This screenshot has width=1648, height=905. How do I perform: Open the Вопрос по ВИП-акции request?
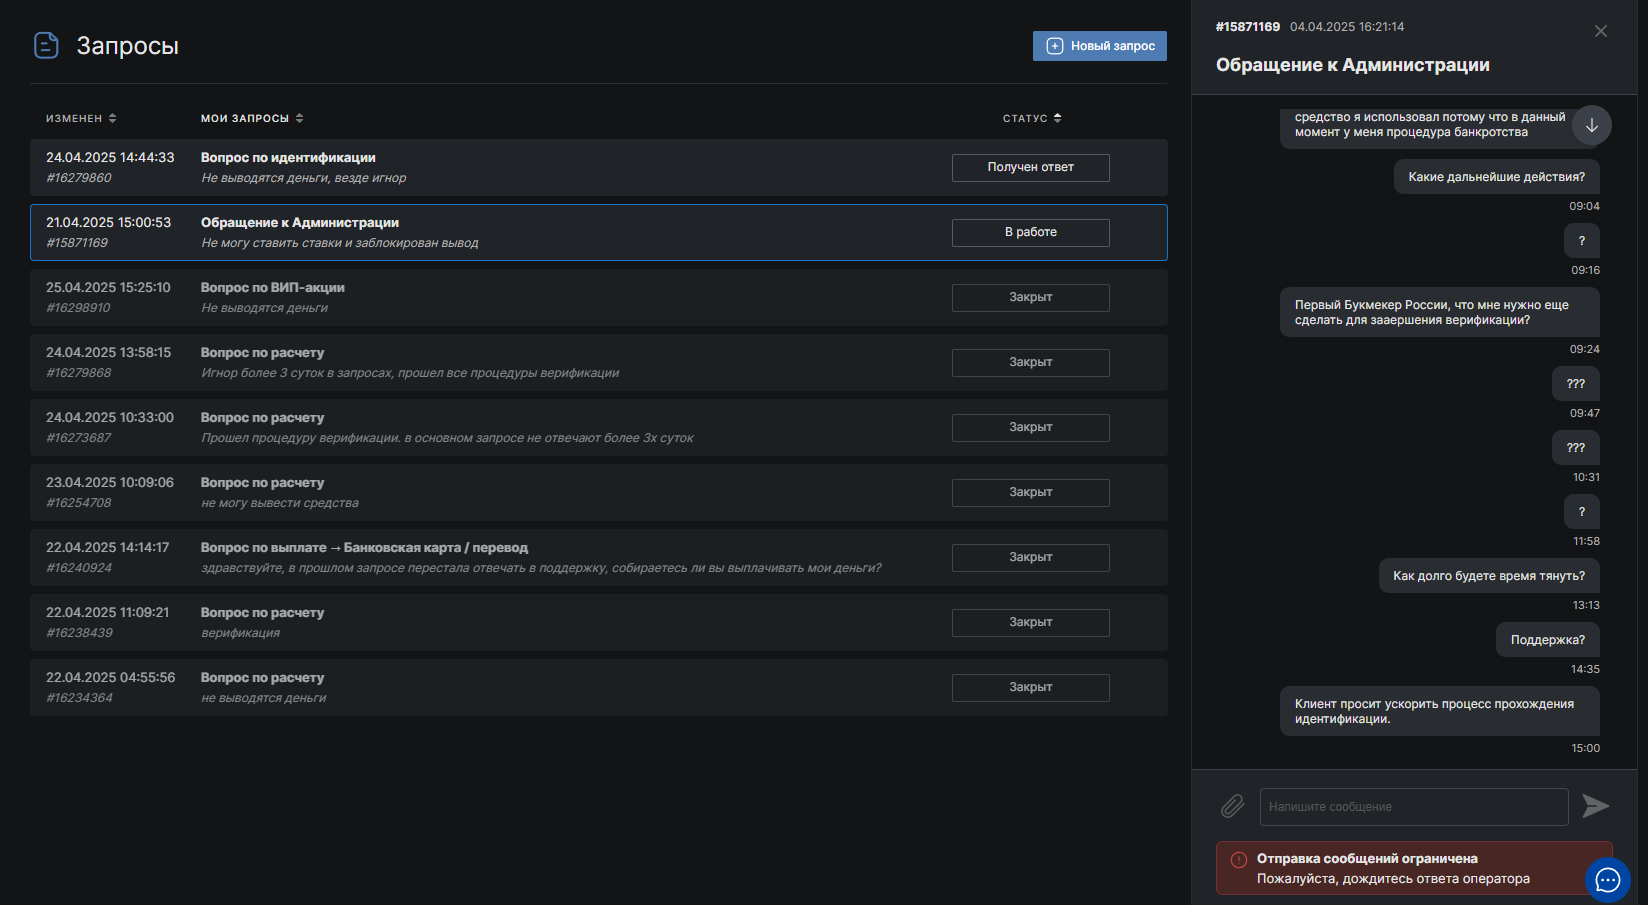point(272,288)
